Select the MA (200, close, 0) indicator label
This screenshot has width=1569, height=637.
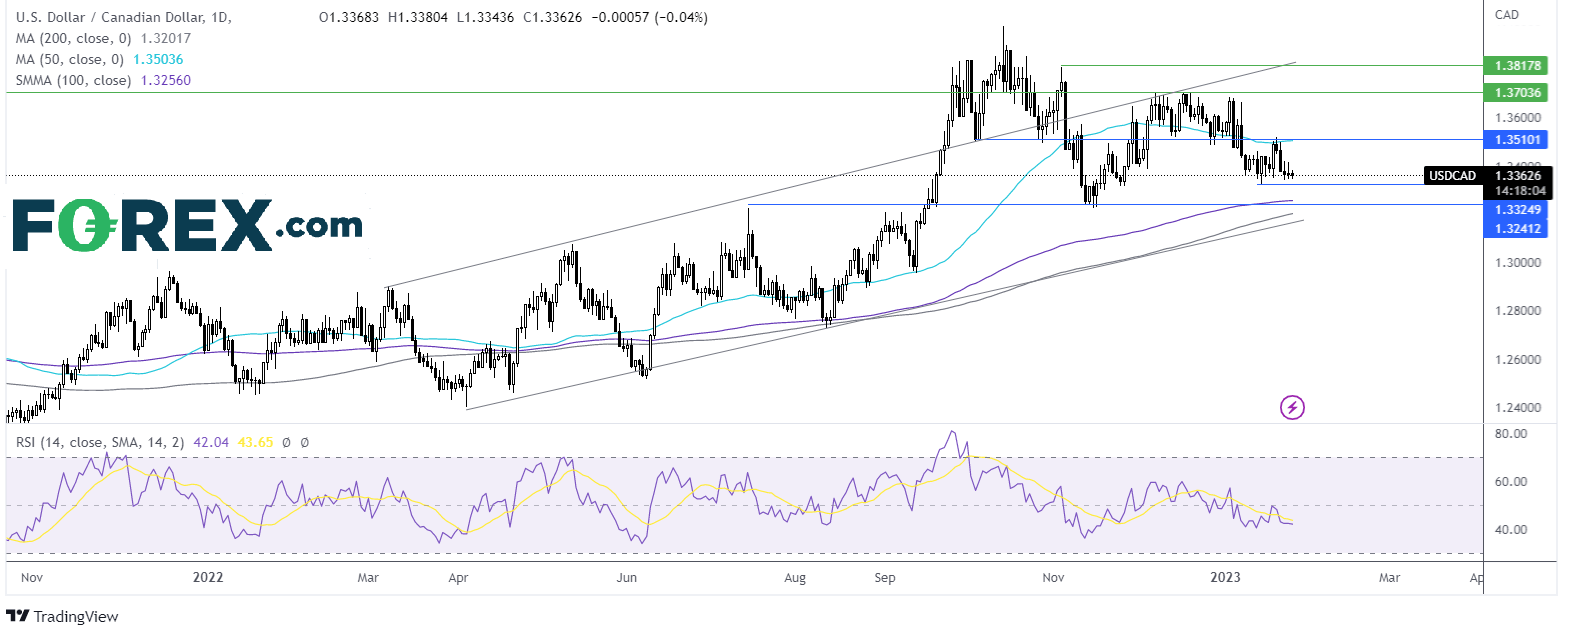pyautogui.click(x=74, y=38)
